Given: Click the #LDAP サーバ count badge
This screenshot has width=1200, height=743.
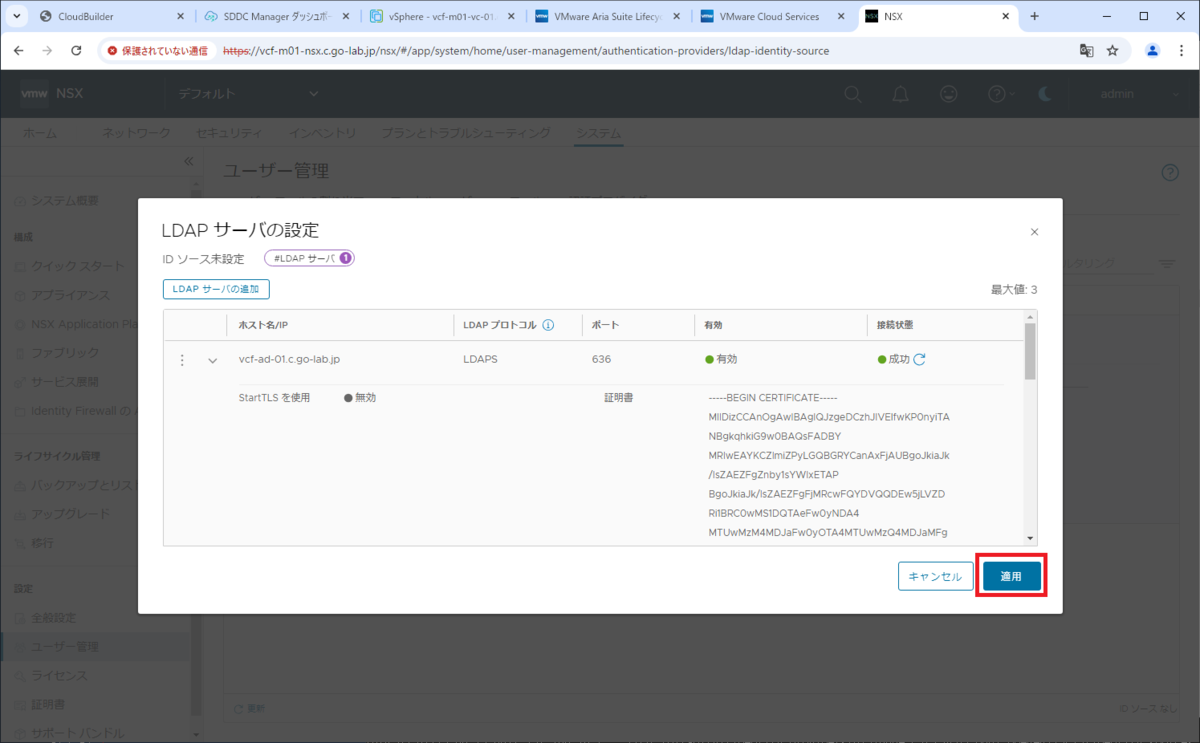Looking at the screenshot, I should click(x=310, y=258).
